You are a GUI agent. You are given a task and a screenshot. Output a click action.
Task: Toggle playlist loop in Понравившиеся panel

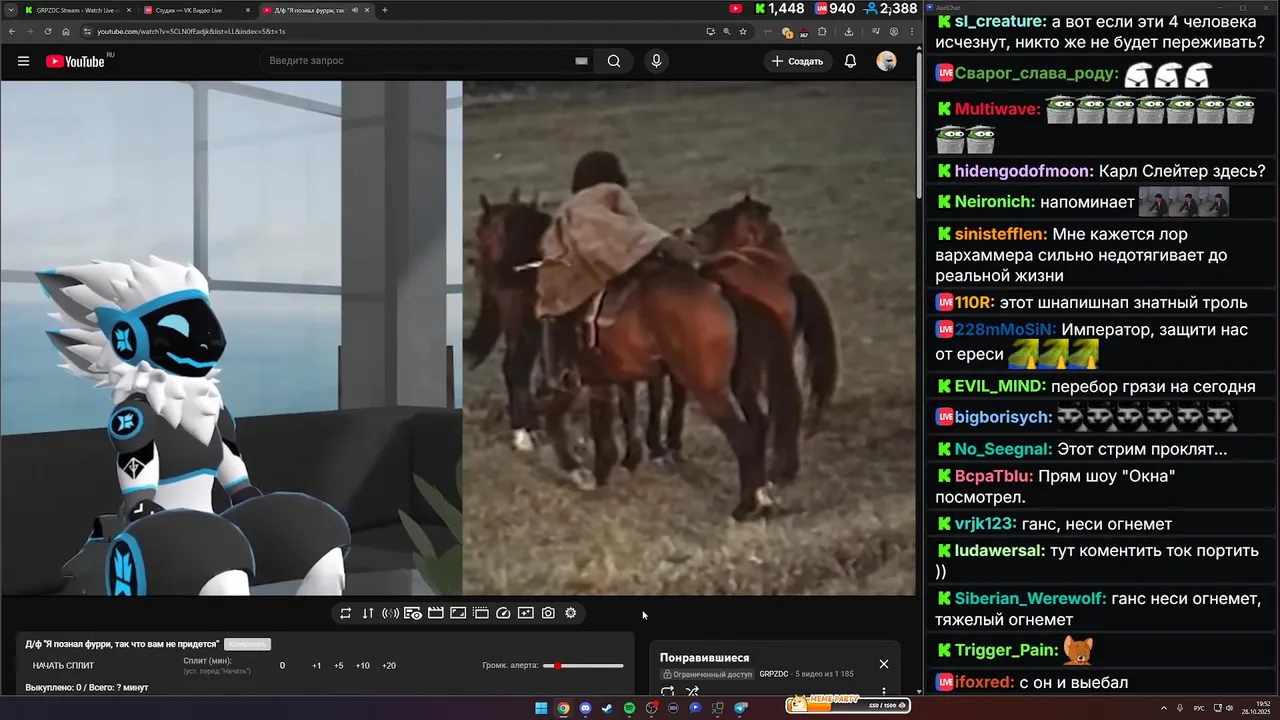pyautogui.click(x=667, y=691)
